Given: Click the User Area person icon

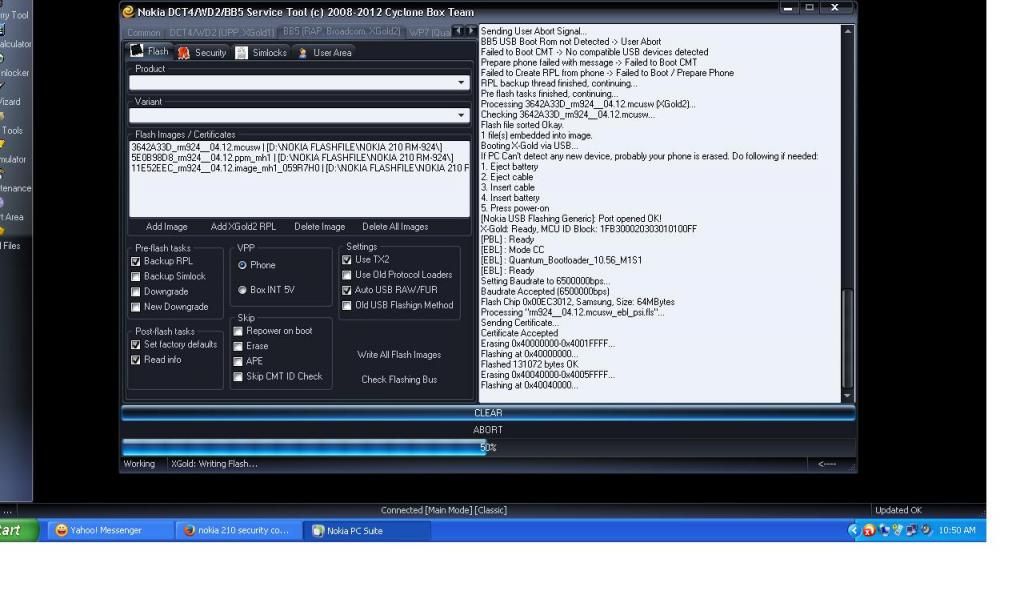Looking at the screenshot, I should [303, 53].
